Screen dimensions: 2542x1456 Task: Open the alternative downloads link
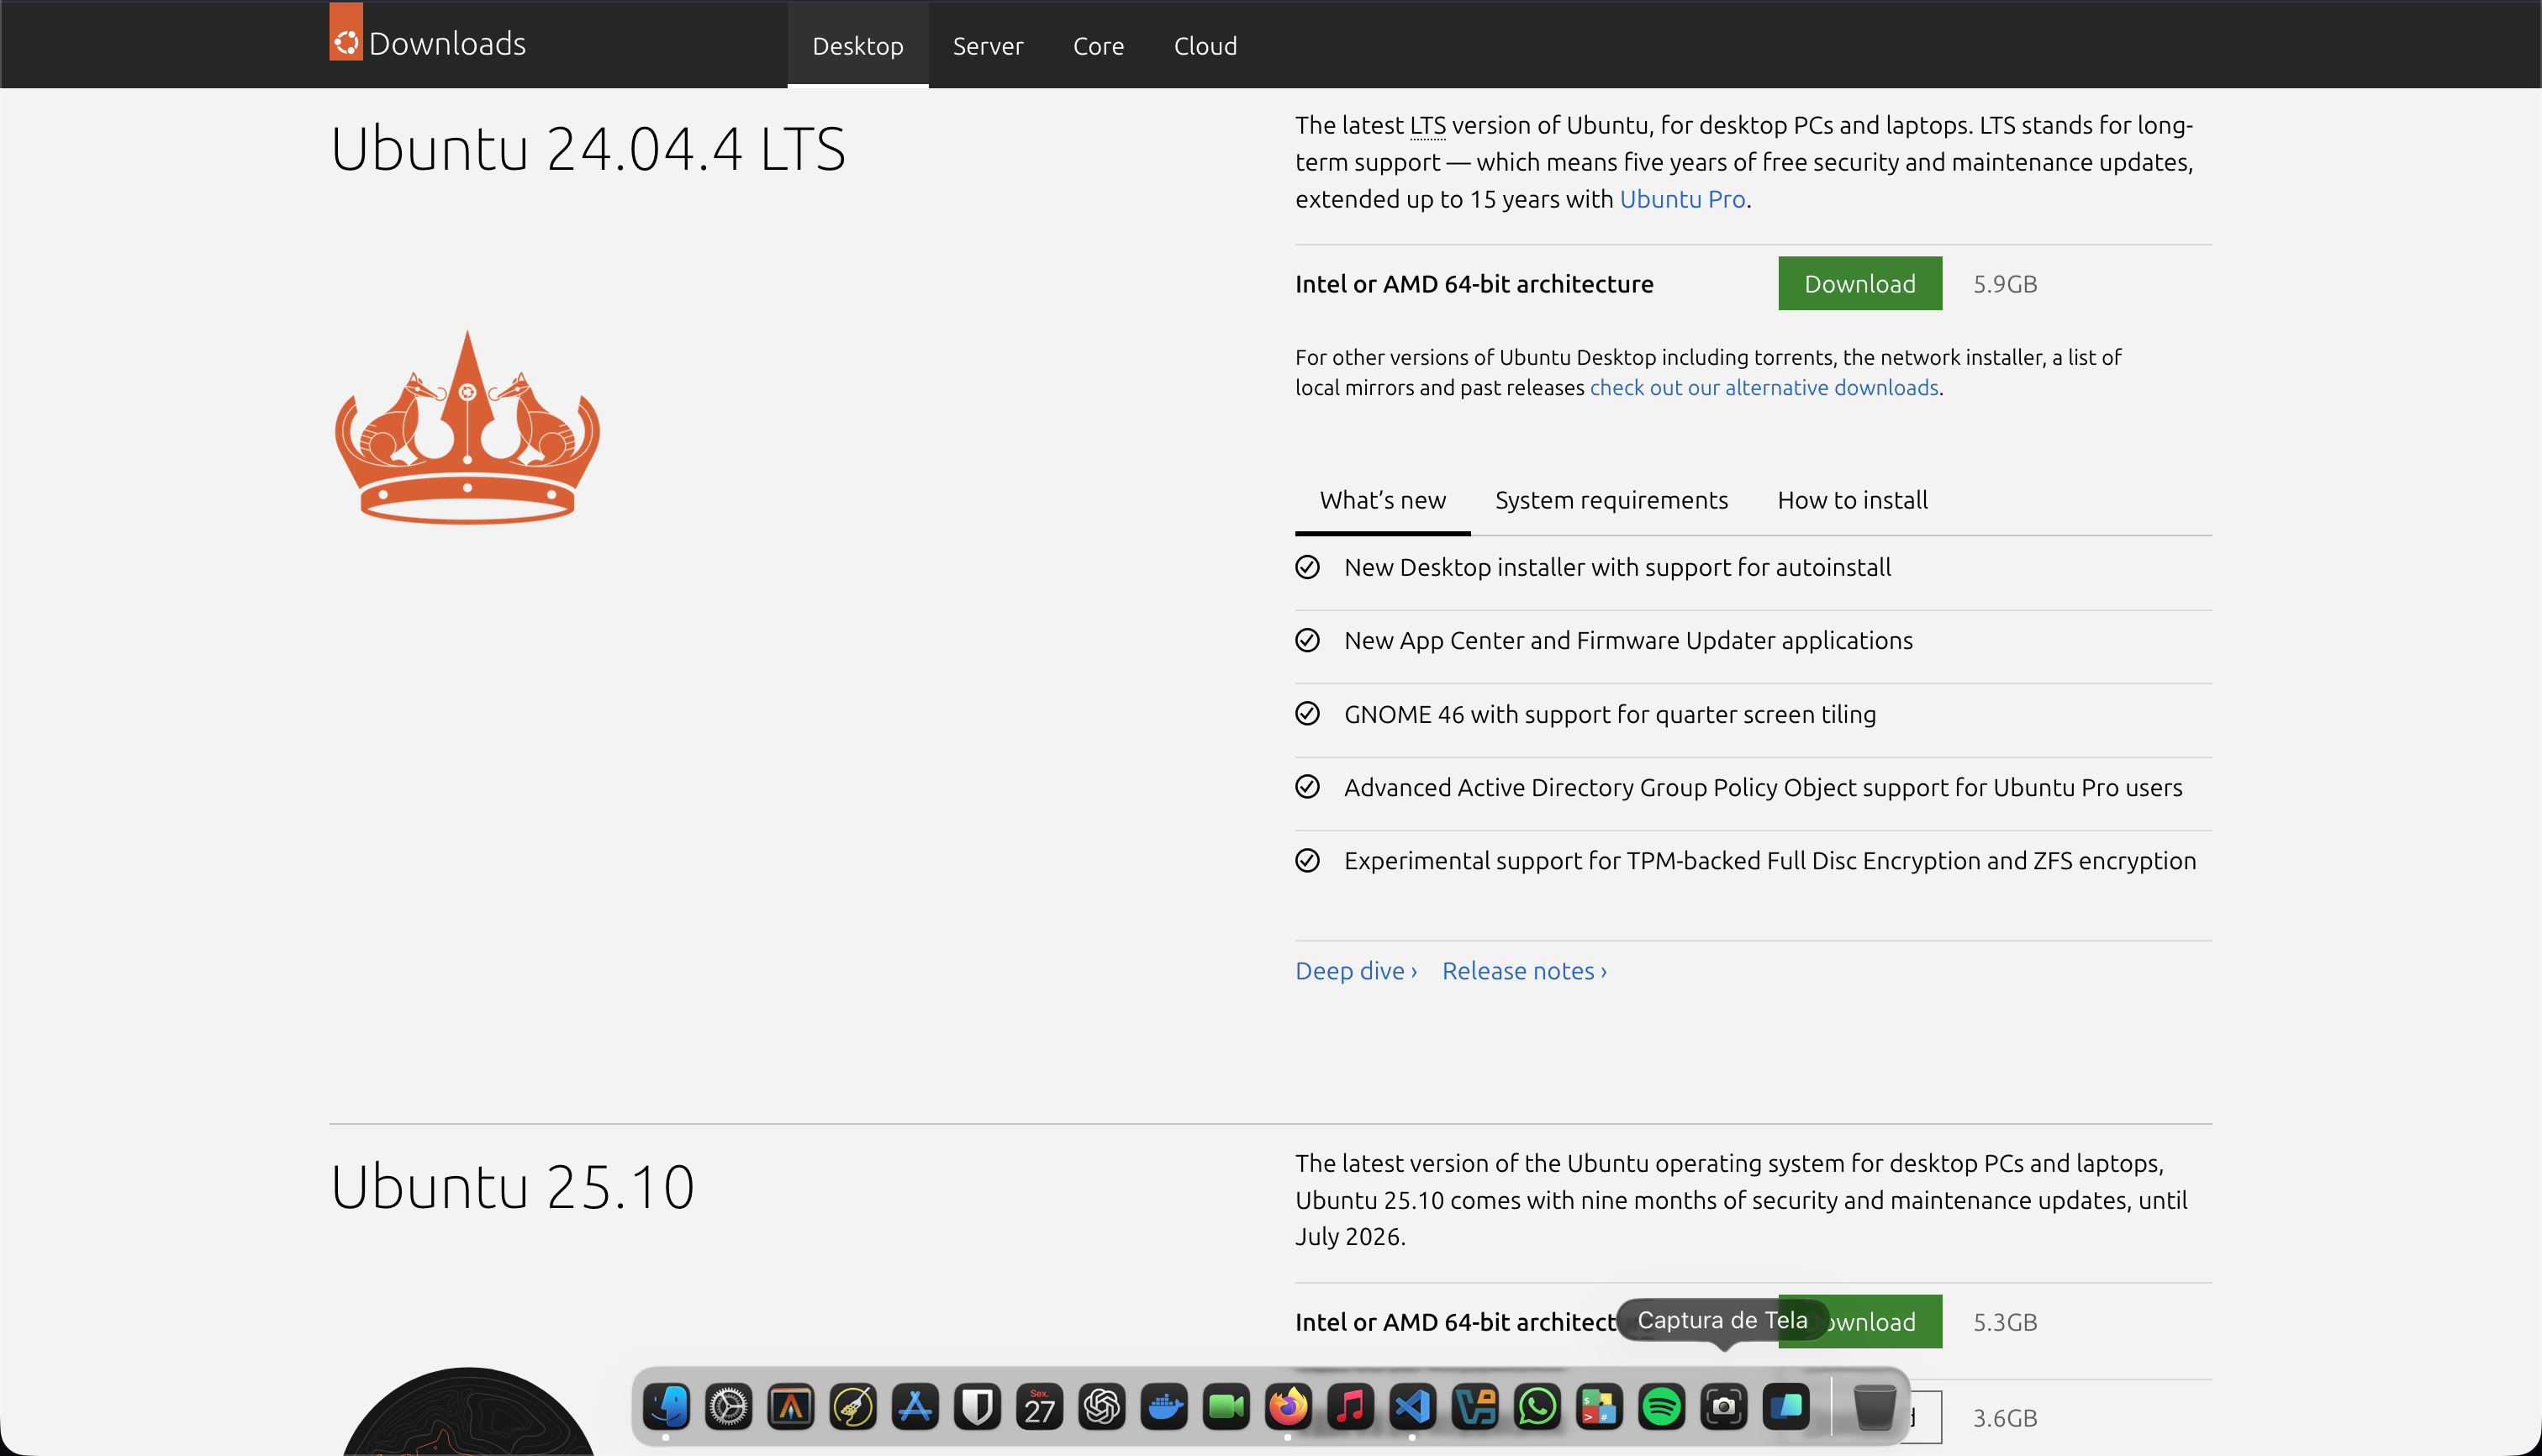tap(1764, 388)
